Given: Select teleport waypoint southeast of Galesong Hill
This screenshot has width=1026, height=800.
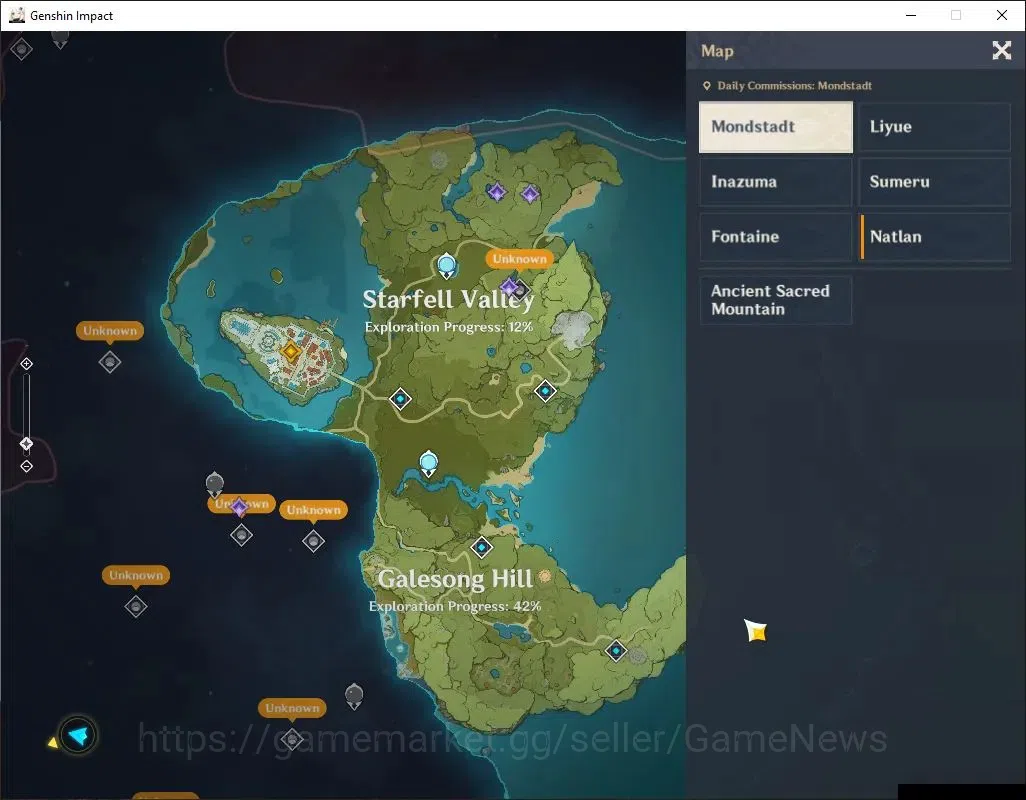Looking at the screenshot, I should 616,651.
